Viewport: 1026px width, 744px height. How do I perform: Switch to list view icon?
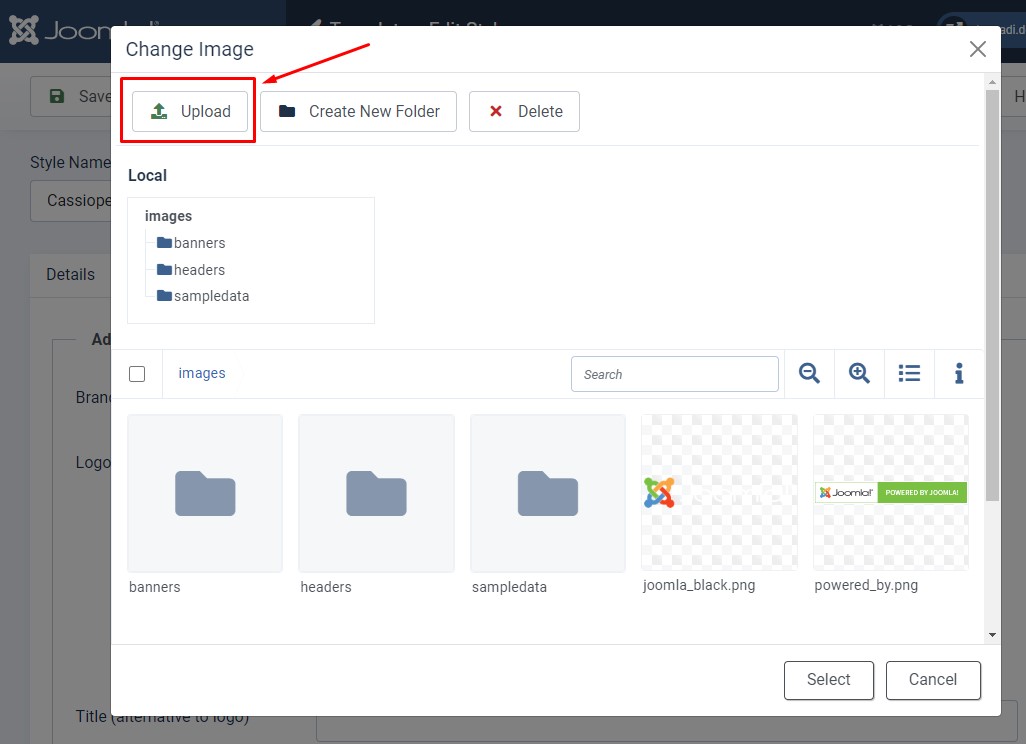click(x=909, y=373)
